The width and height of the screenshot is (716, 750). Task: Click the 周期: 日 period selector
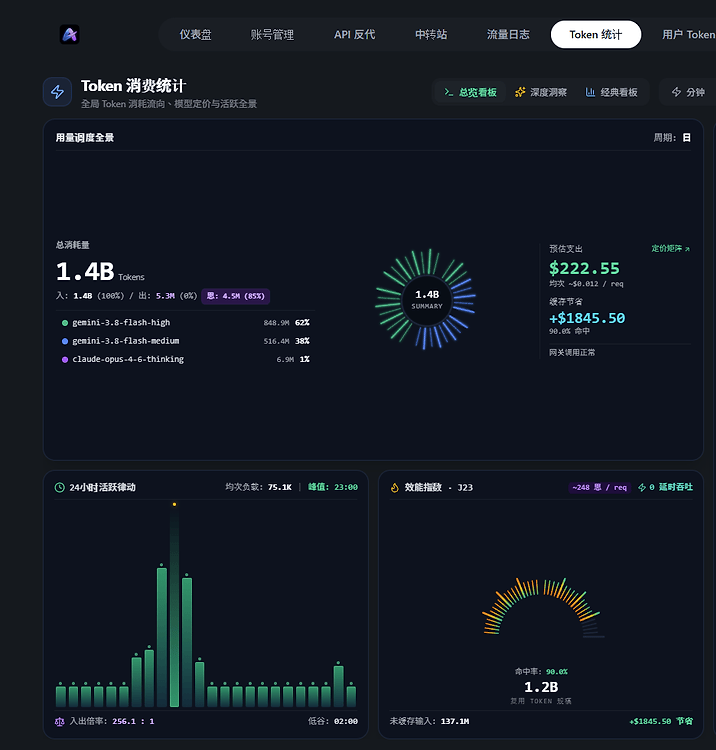[x=672, y=138]
